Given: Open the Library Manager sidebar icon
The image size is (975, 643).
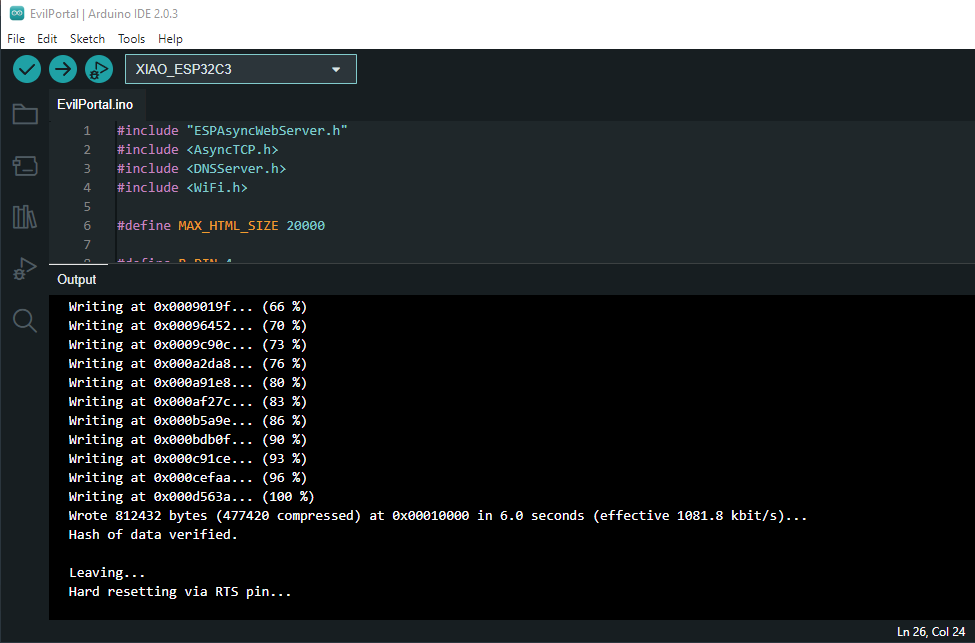Looking at the screenshot, I should pos(25,217).
